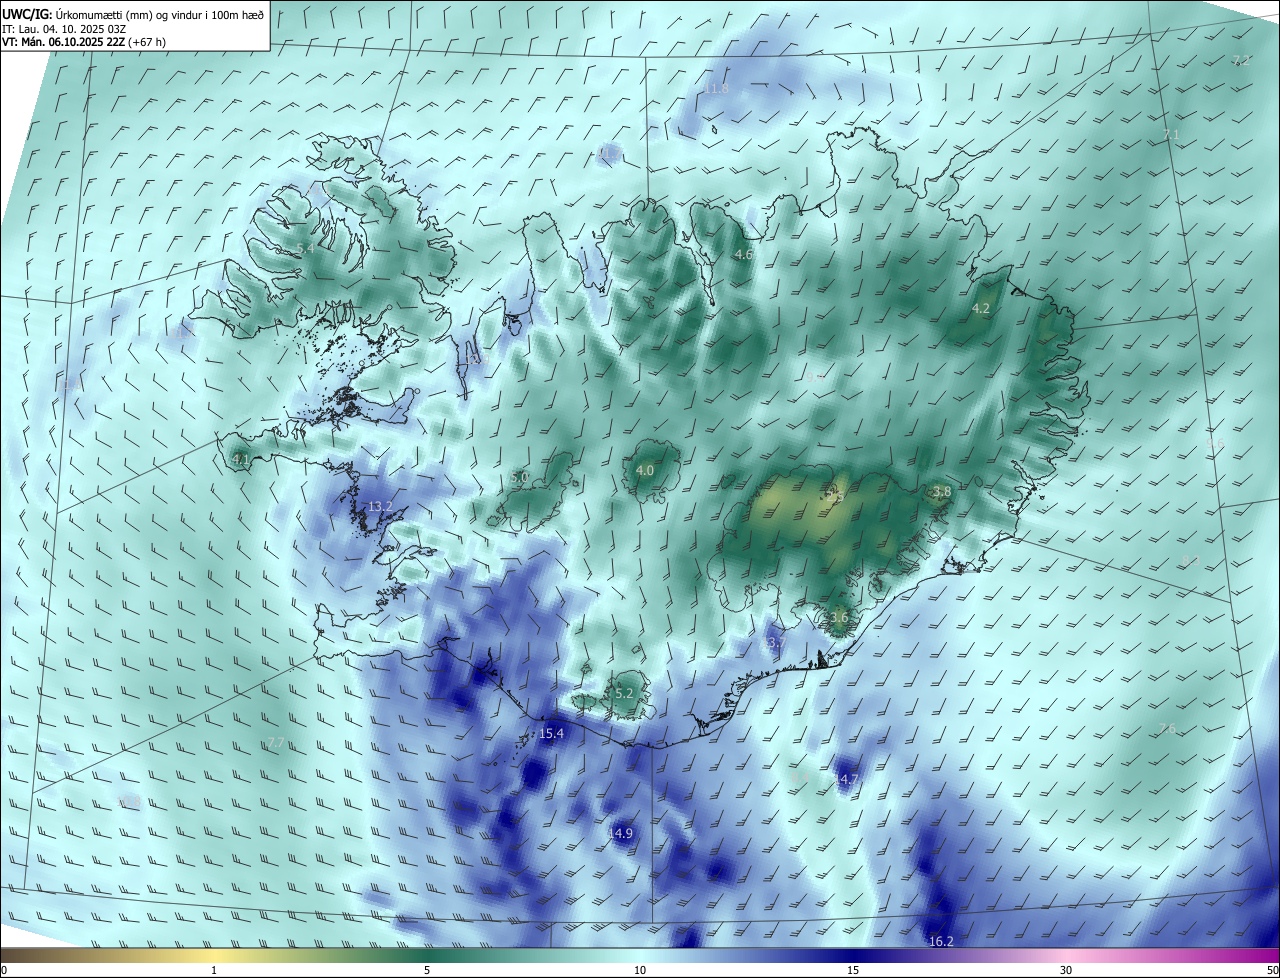This screenshot has height=978, width=1280.
Task: Click the 5.2 value over Mýrdalsjökull glacier
Action: click(625, 693)
